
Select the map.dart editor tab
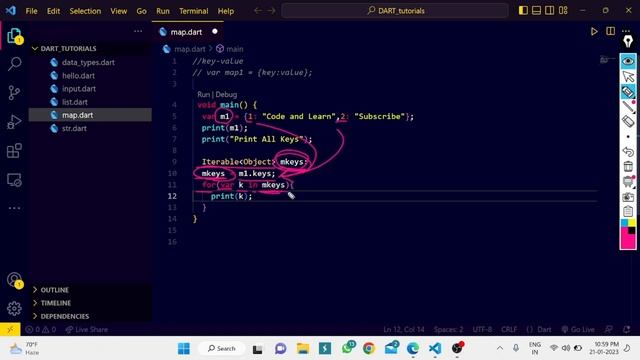186,32
